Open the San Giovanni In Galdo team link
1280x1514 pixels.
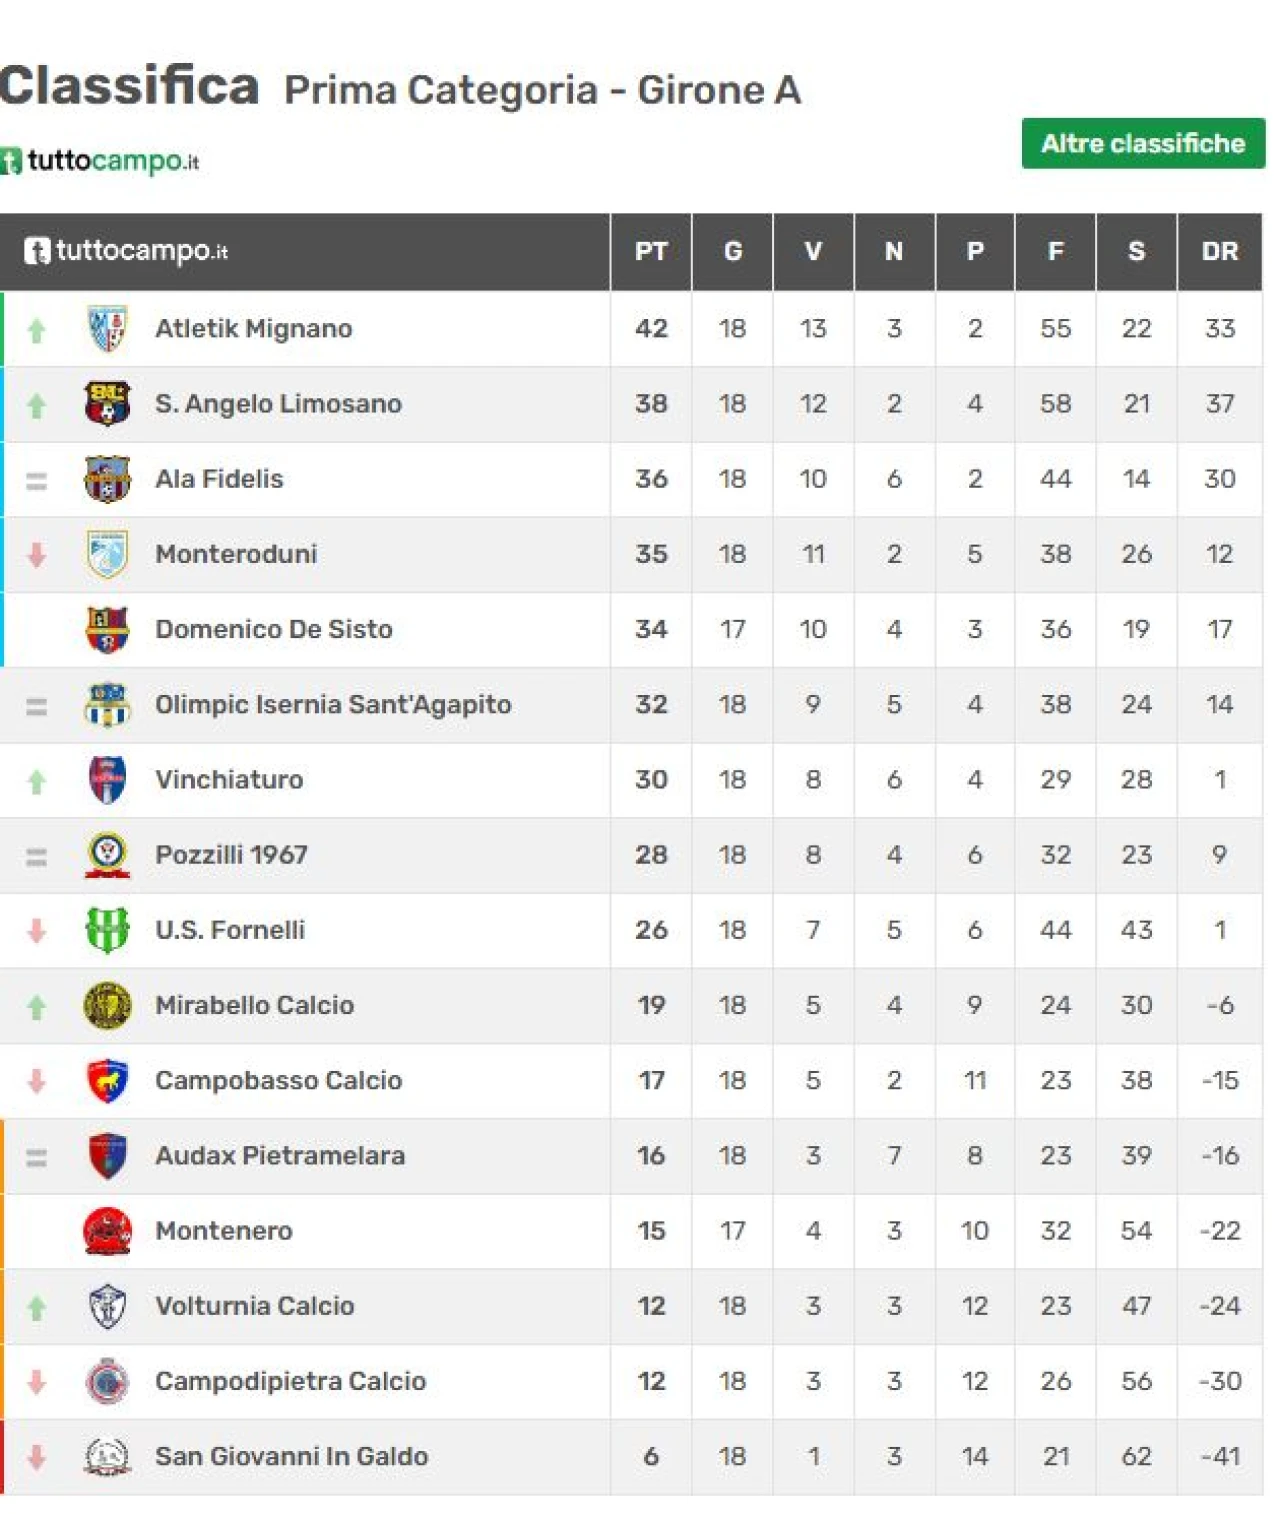click(x=292, y=1457)
